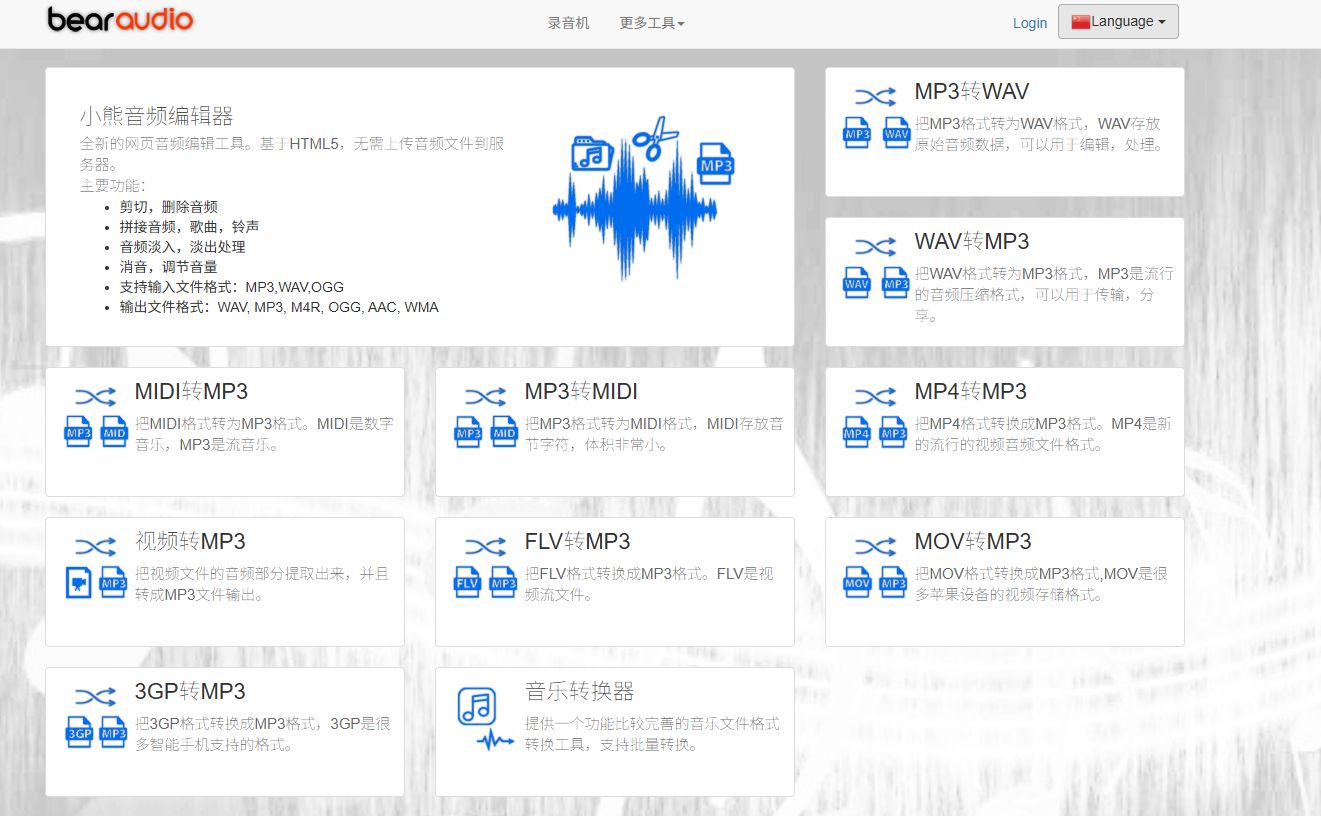Click the text '消音，调节音量'
This screenshot has width=1321, height=816.
click(169, 267)
